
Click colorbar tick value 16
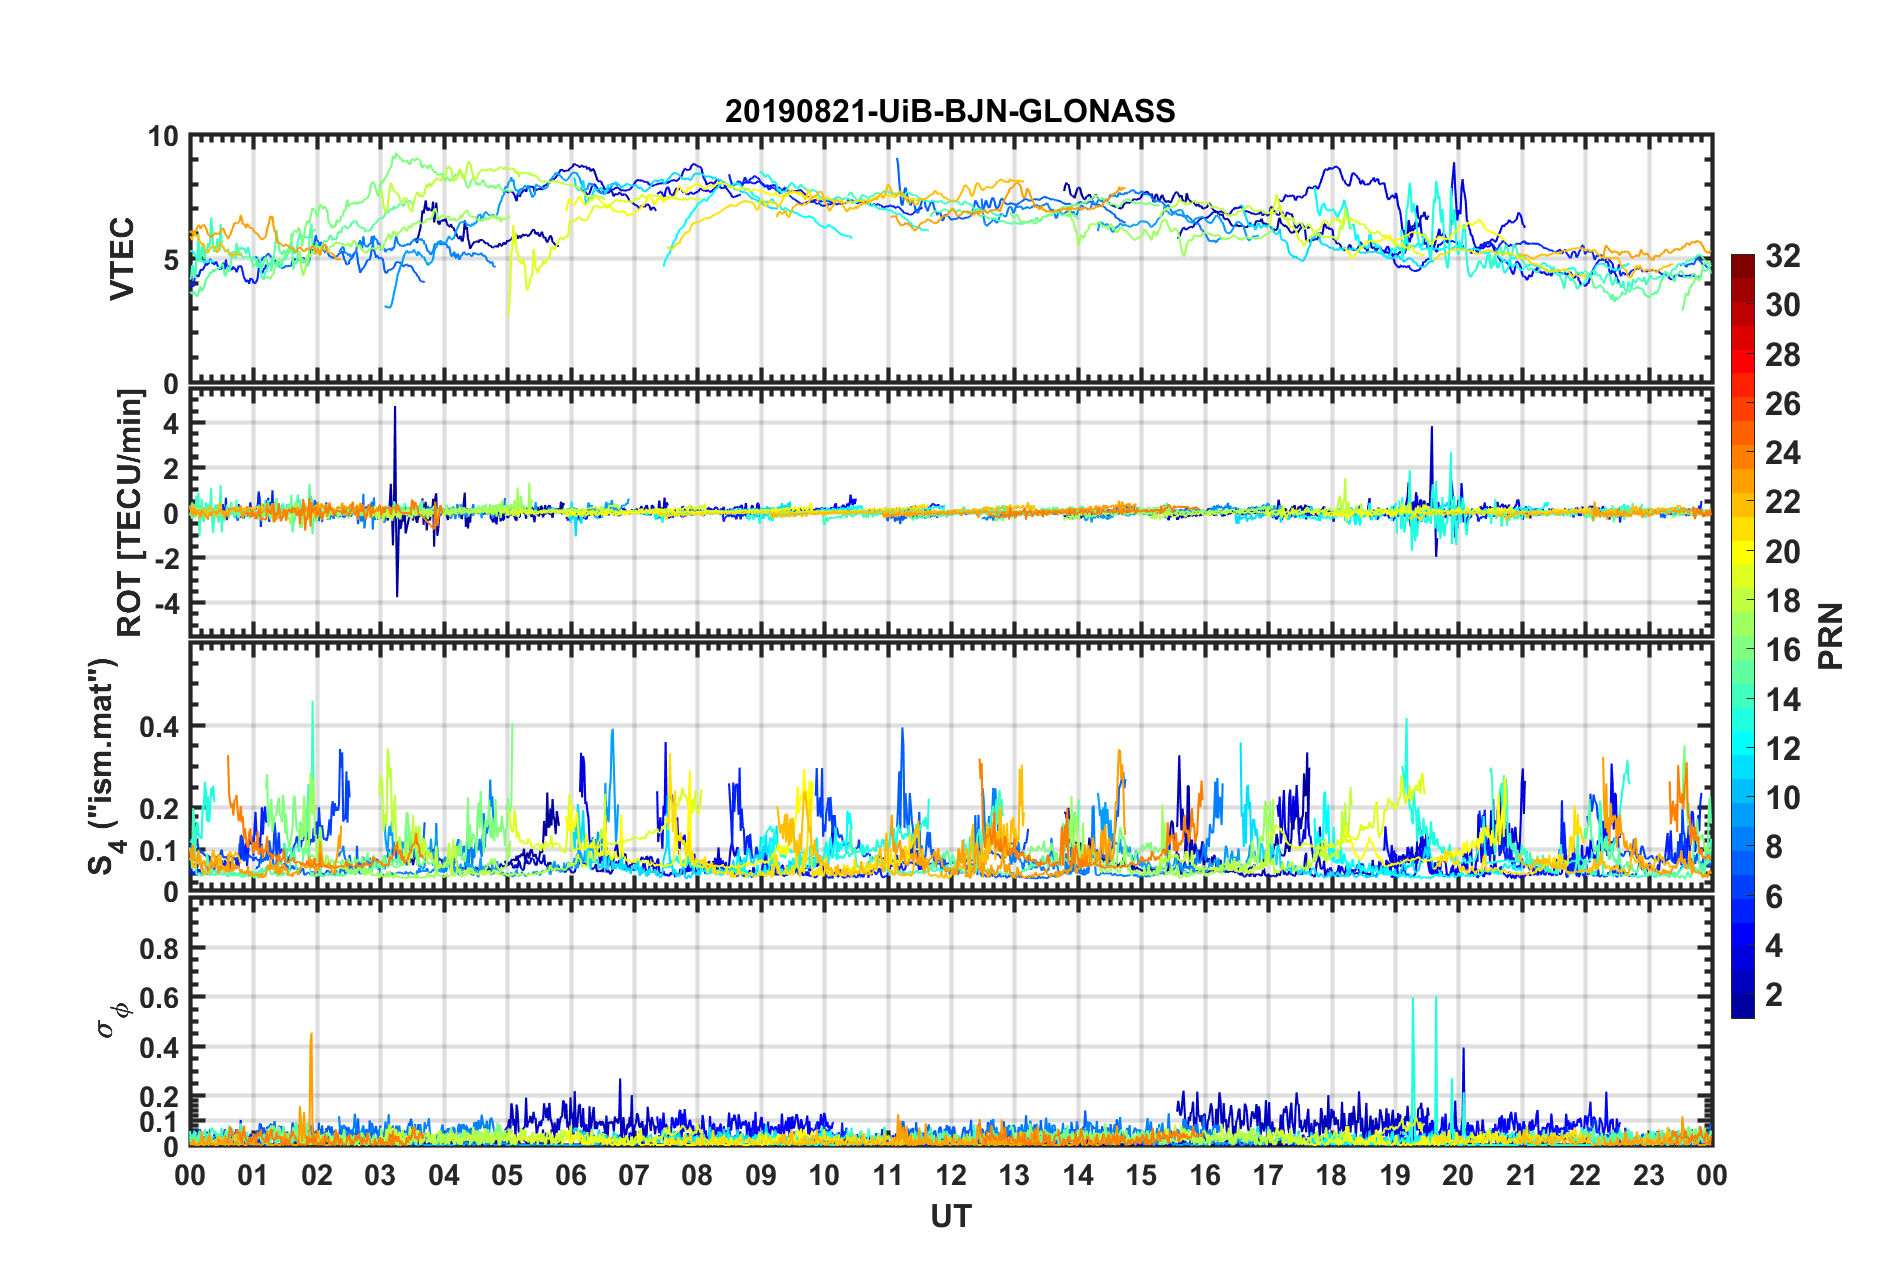point(1783,650)
